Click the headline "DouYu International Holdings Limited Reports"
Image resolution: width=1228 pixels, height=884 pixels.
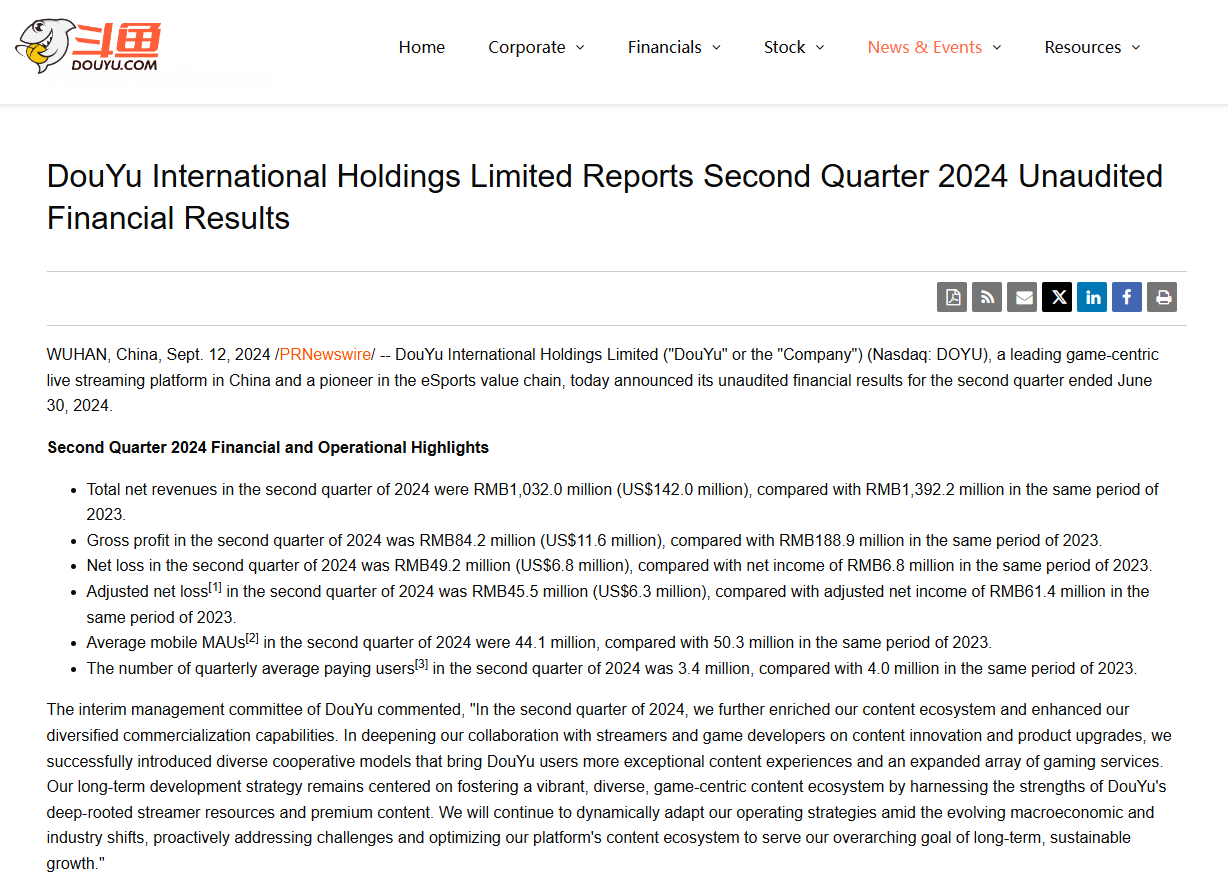[x=370, y=176]
